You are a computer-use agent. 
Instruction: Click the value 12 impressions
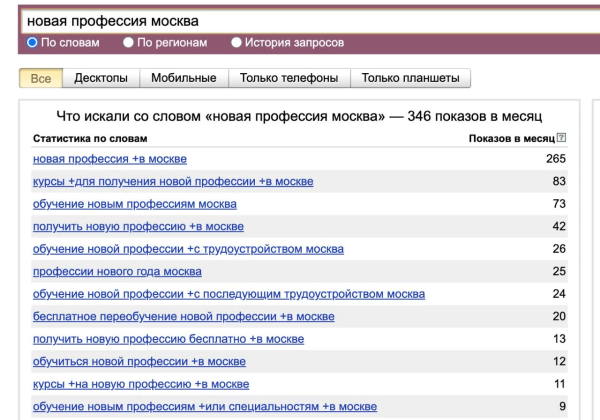[x=559, y=362]
